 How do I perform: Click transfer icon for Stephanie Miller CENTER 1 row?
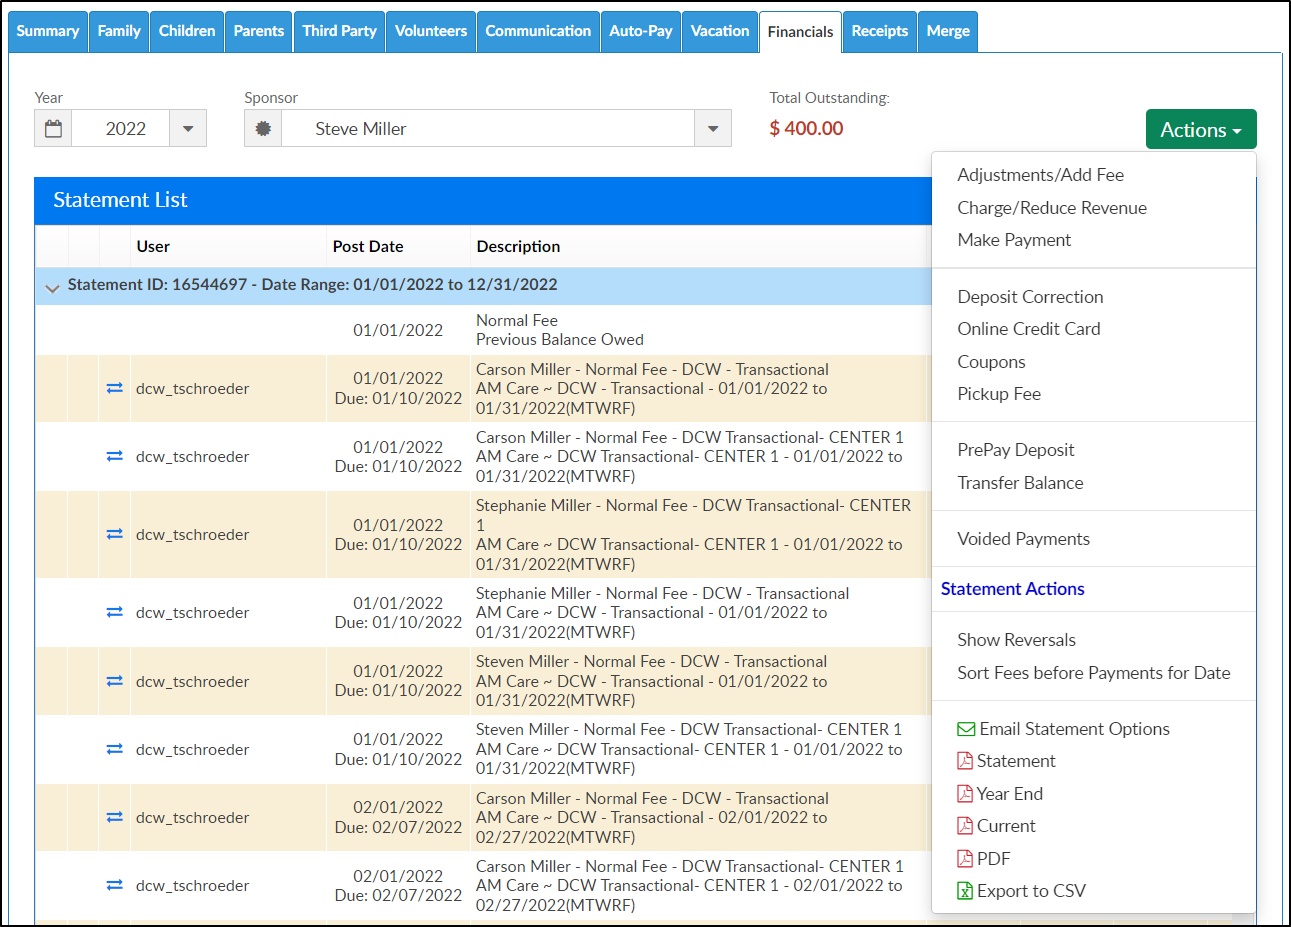tap(115, 534)
